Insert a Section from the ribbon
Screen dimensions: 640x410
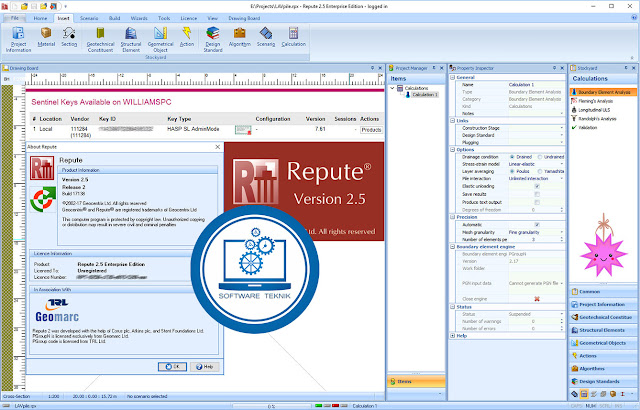tap(69, 37)
